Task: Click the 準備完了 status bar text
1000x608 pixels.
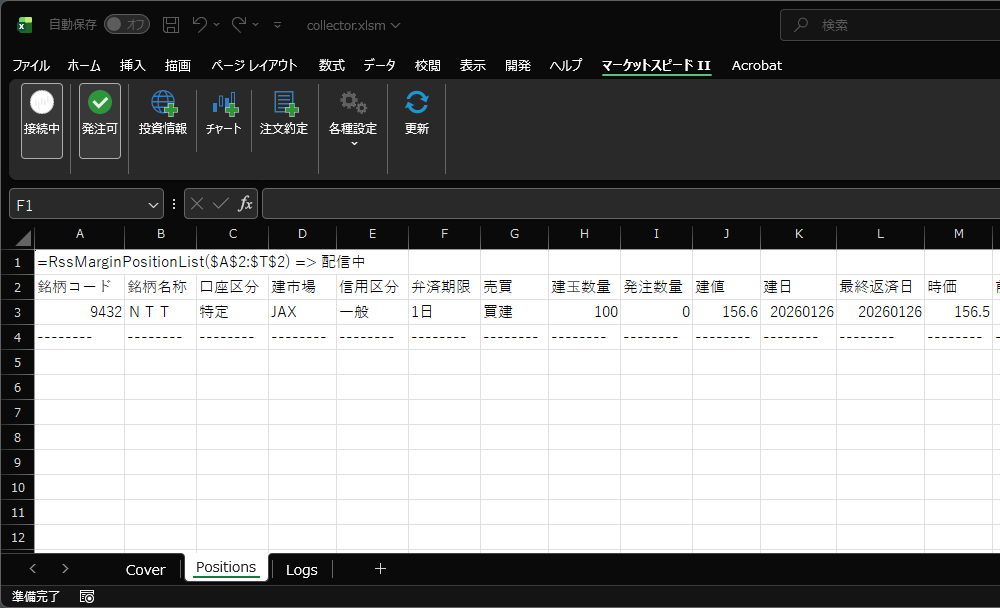Action: click(x=36, y=597)
